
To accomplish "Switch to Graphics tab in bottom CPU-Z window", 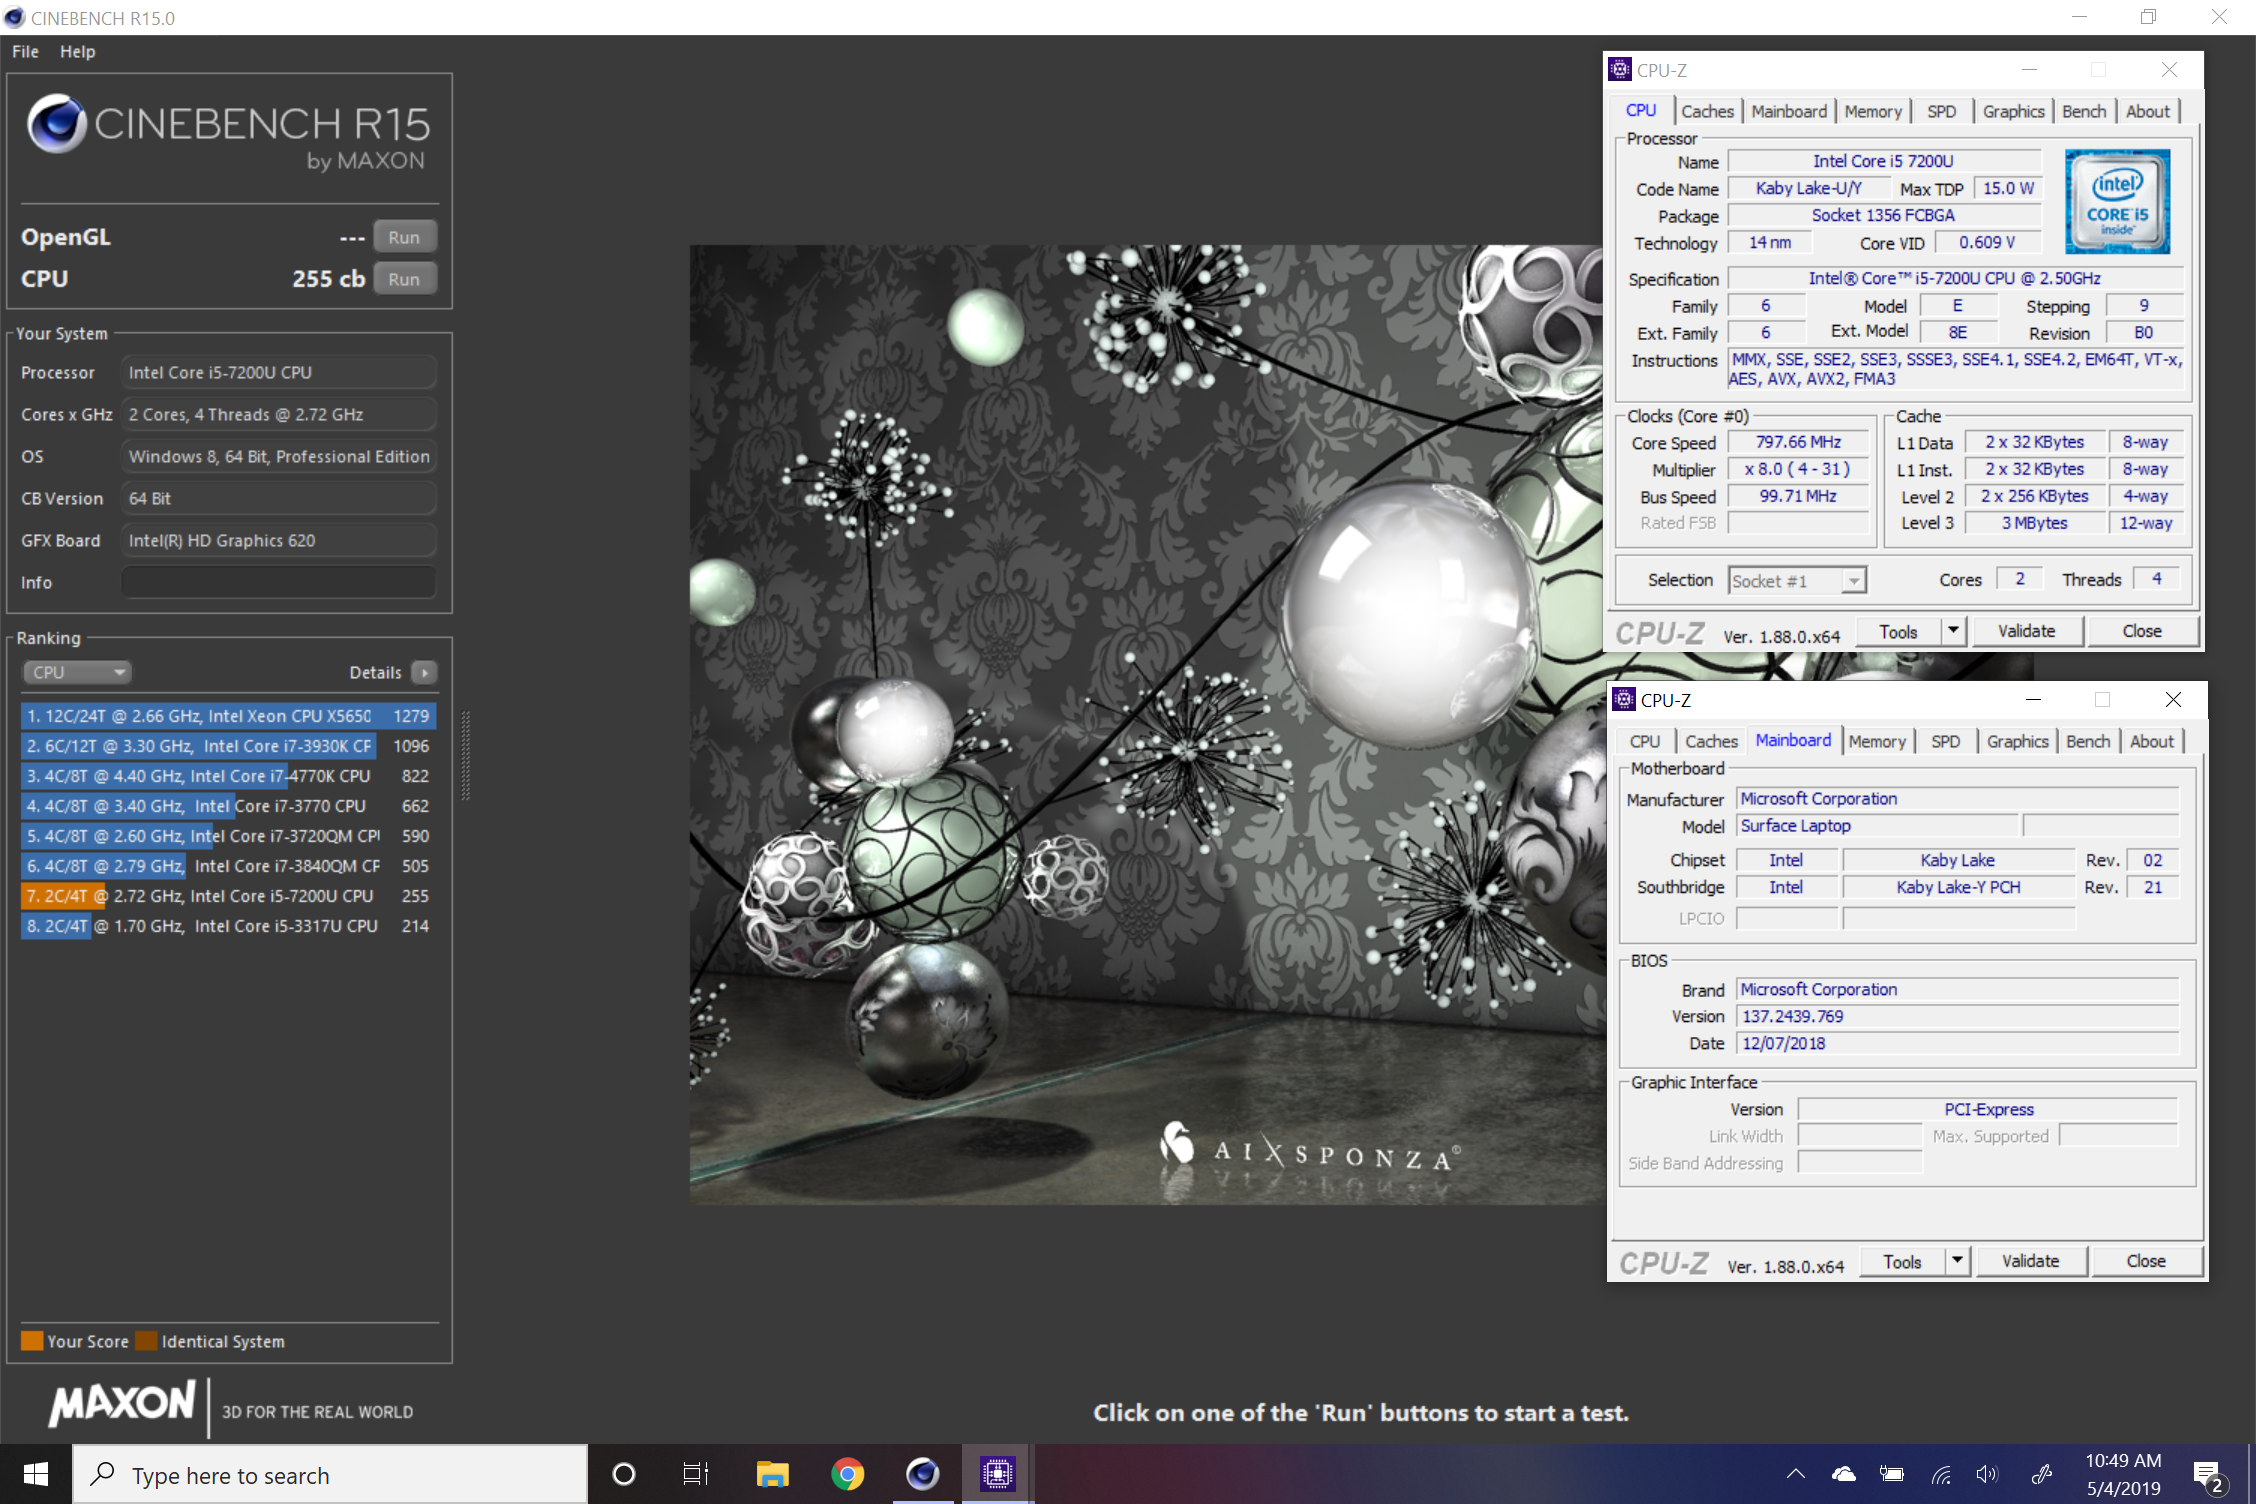I will [2017, 741].
